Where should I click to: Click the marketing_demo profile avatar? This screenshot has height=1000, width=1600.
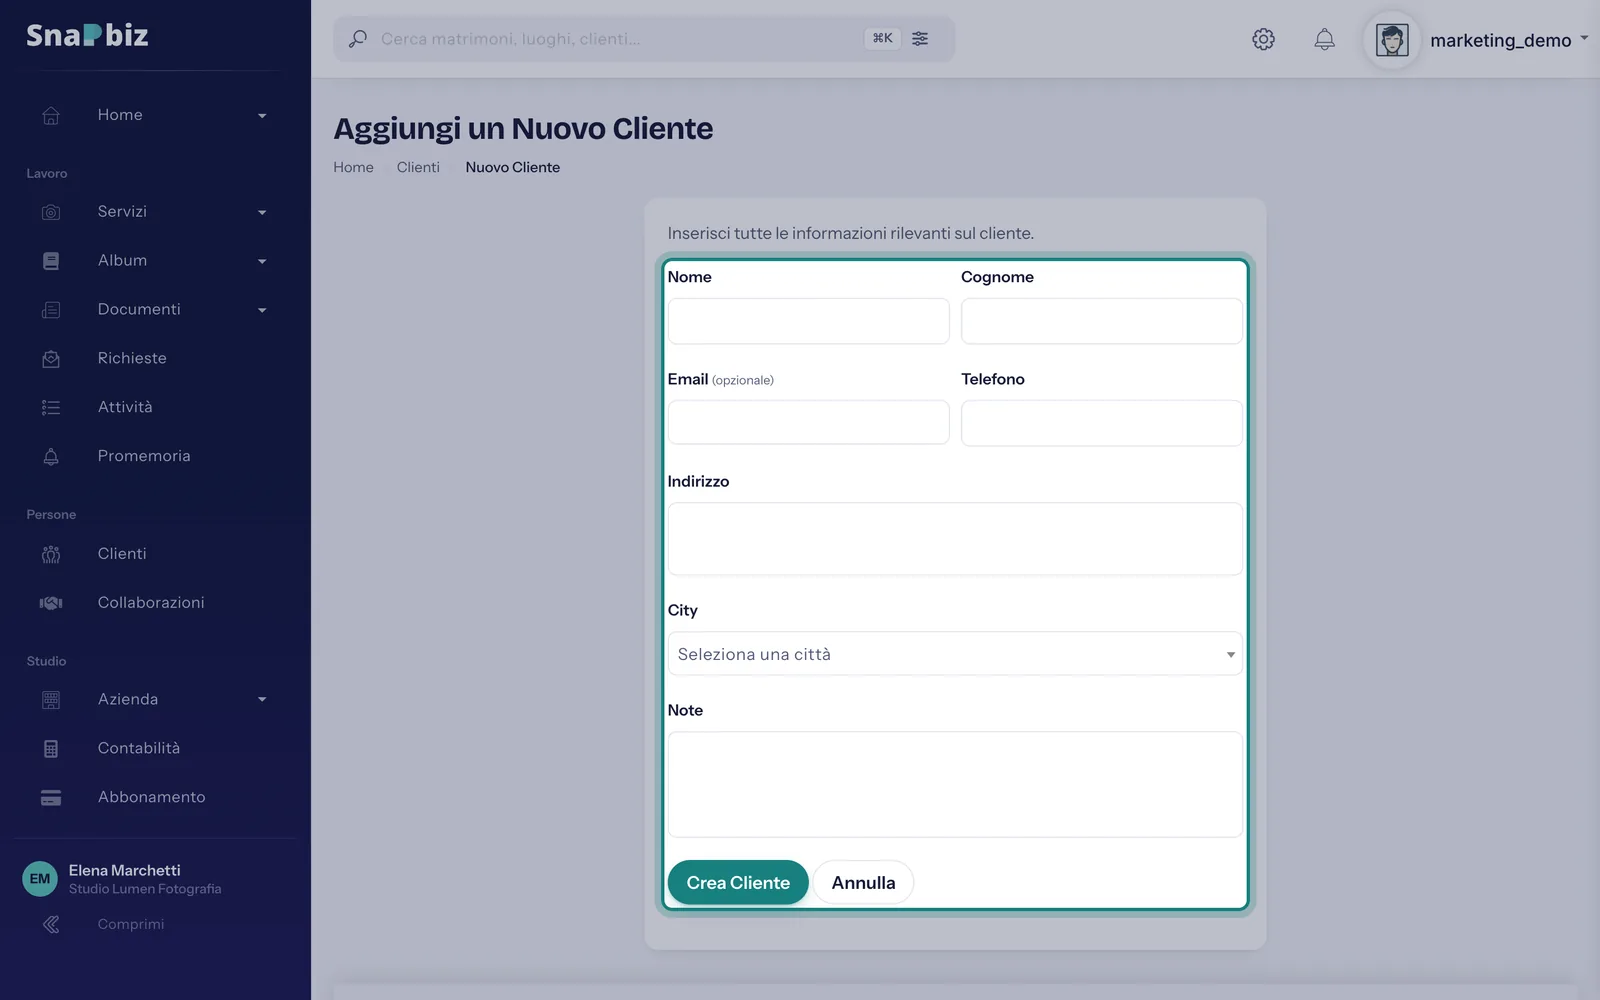click(x=1392, y=40)
